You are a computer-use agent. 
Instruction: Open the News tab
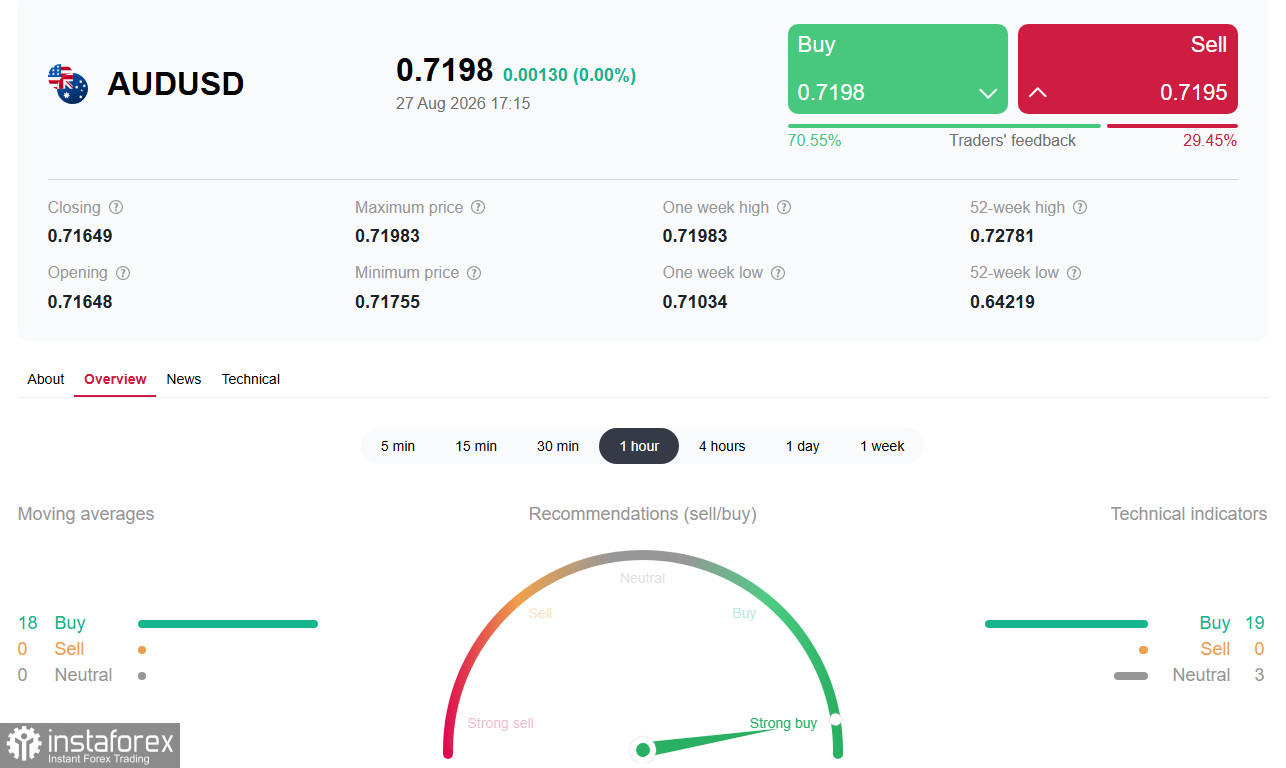[x=184, y=379]
